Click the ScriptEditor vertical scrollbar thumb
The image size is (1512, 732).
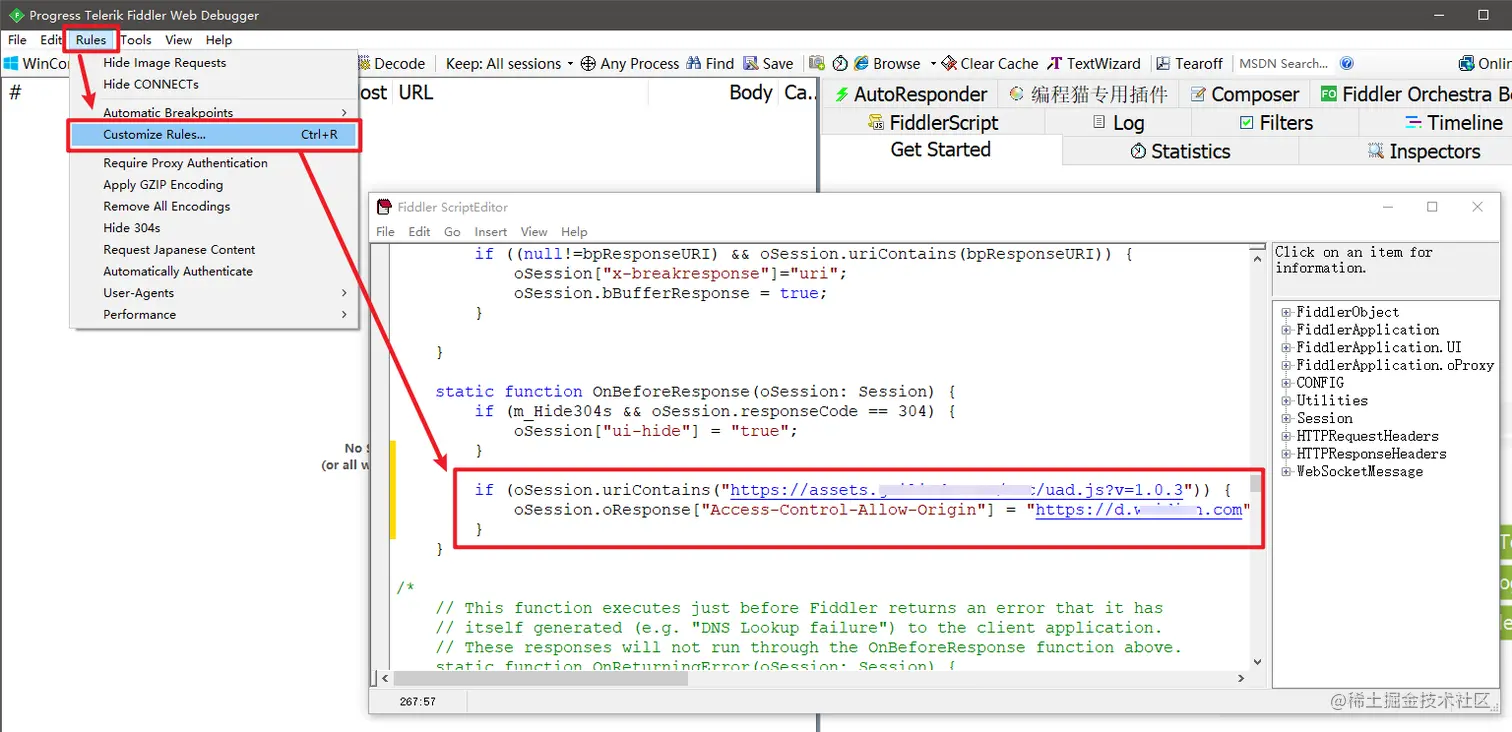[1255, 484]
